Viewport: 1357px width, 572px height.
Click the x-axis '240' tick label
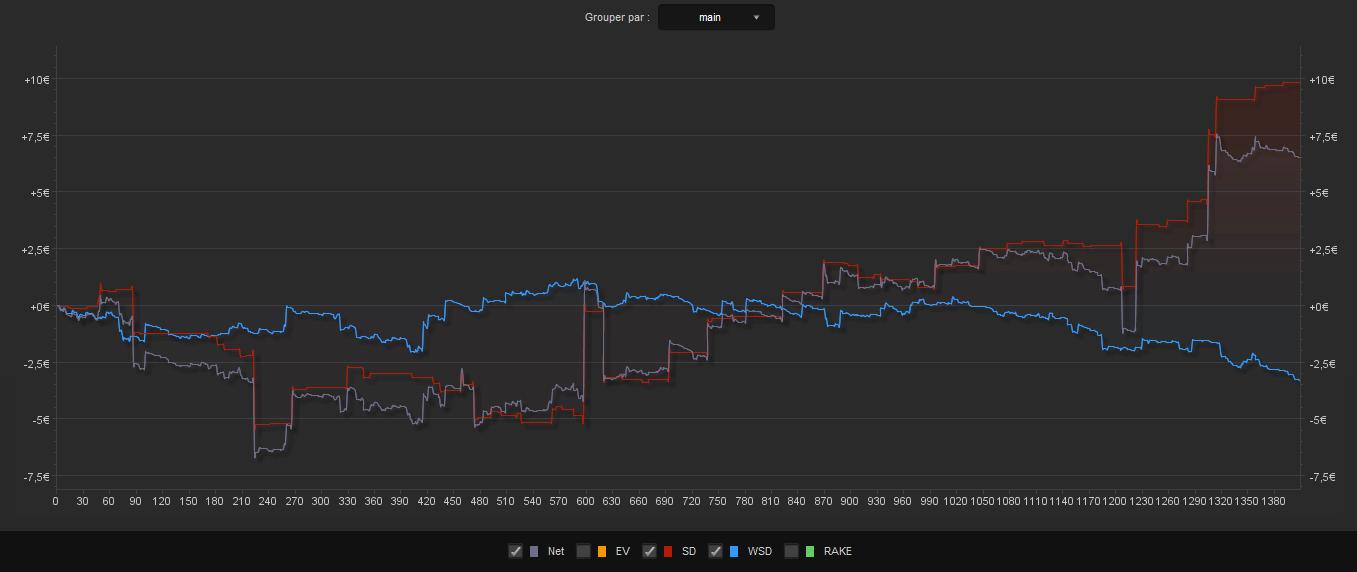(x=267, y=501)
